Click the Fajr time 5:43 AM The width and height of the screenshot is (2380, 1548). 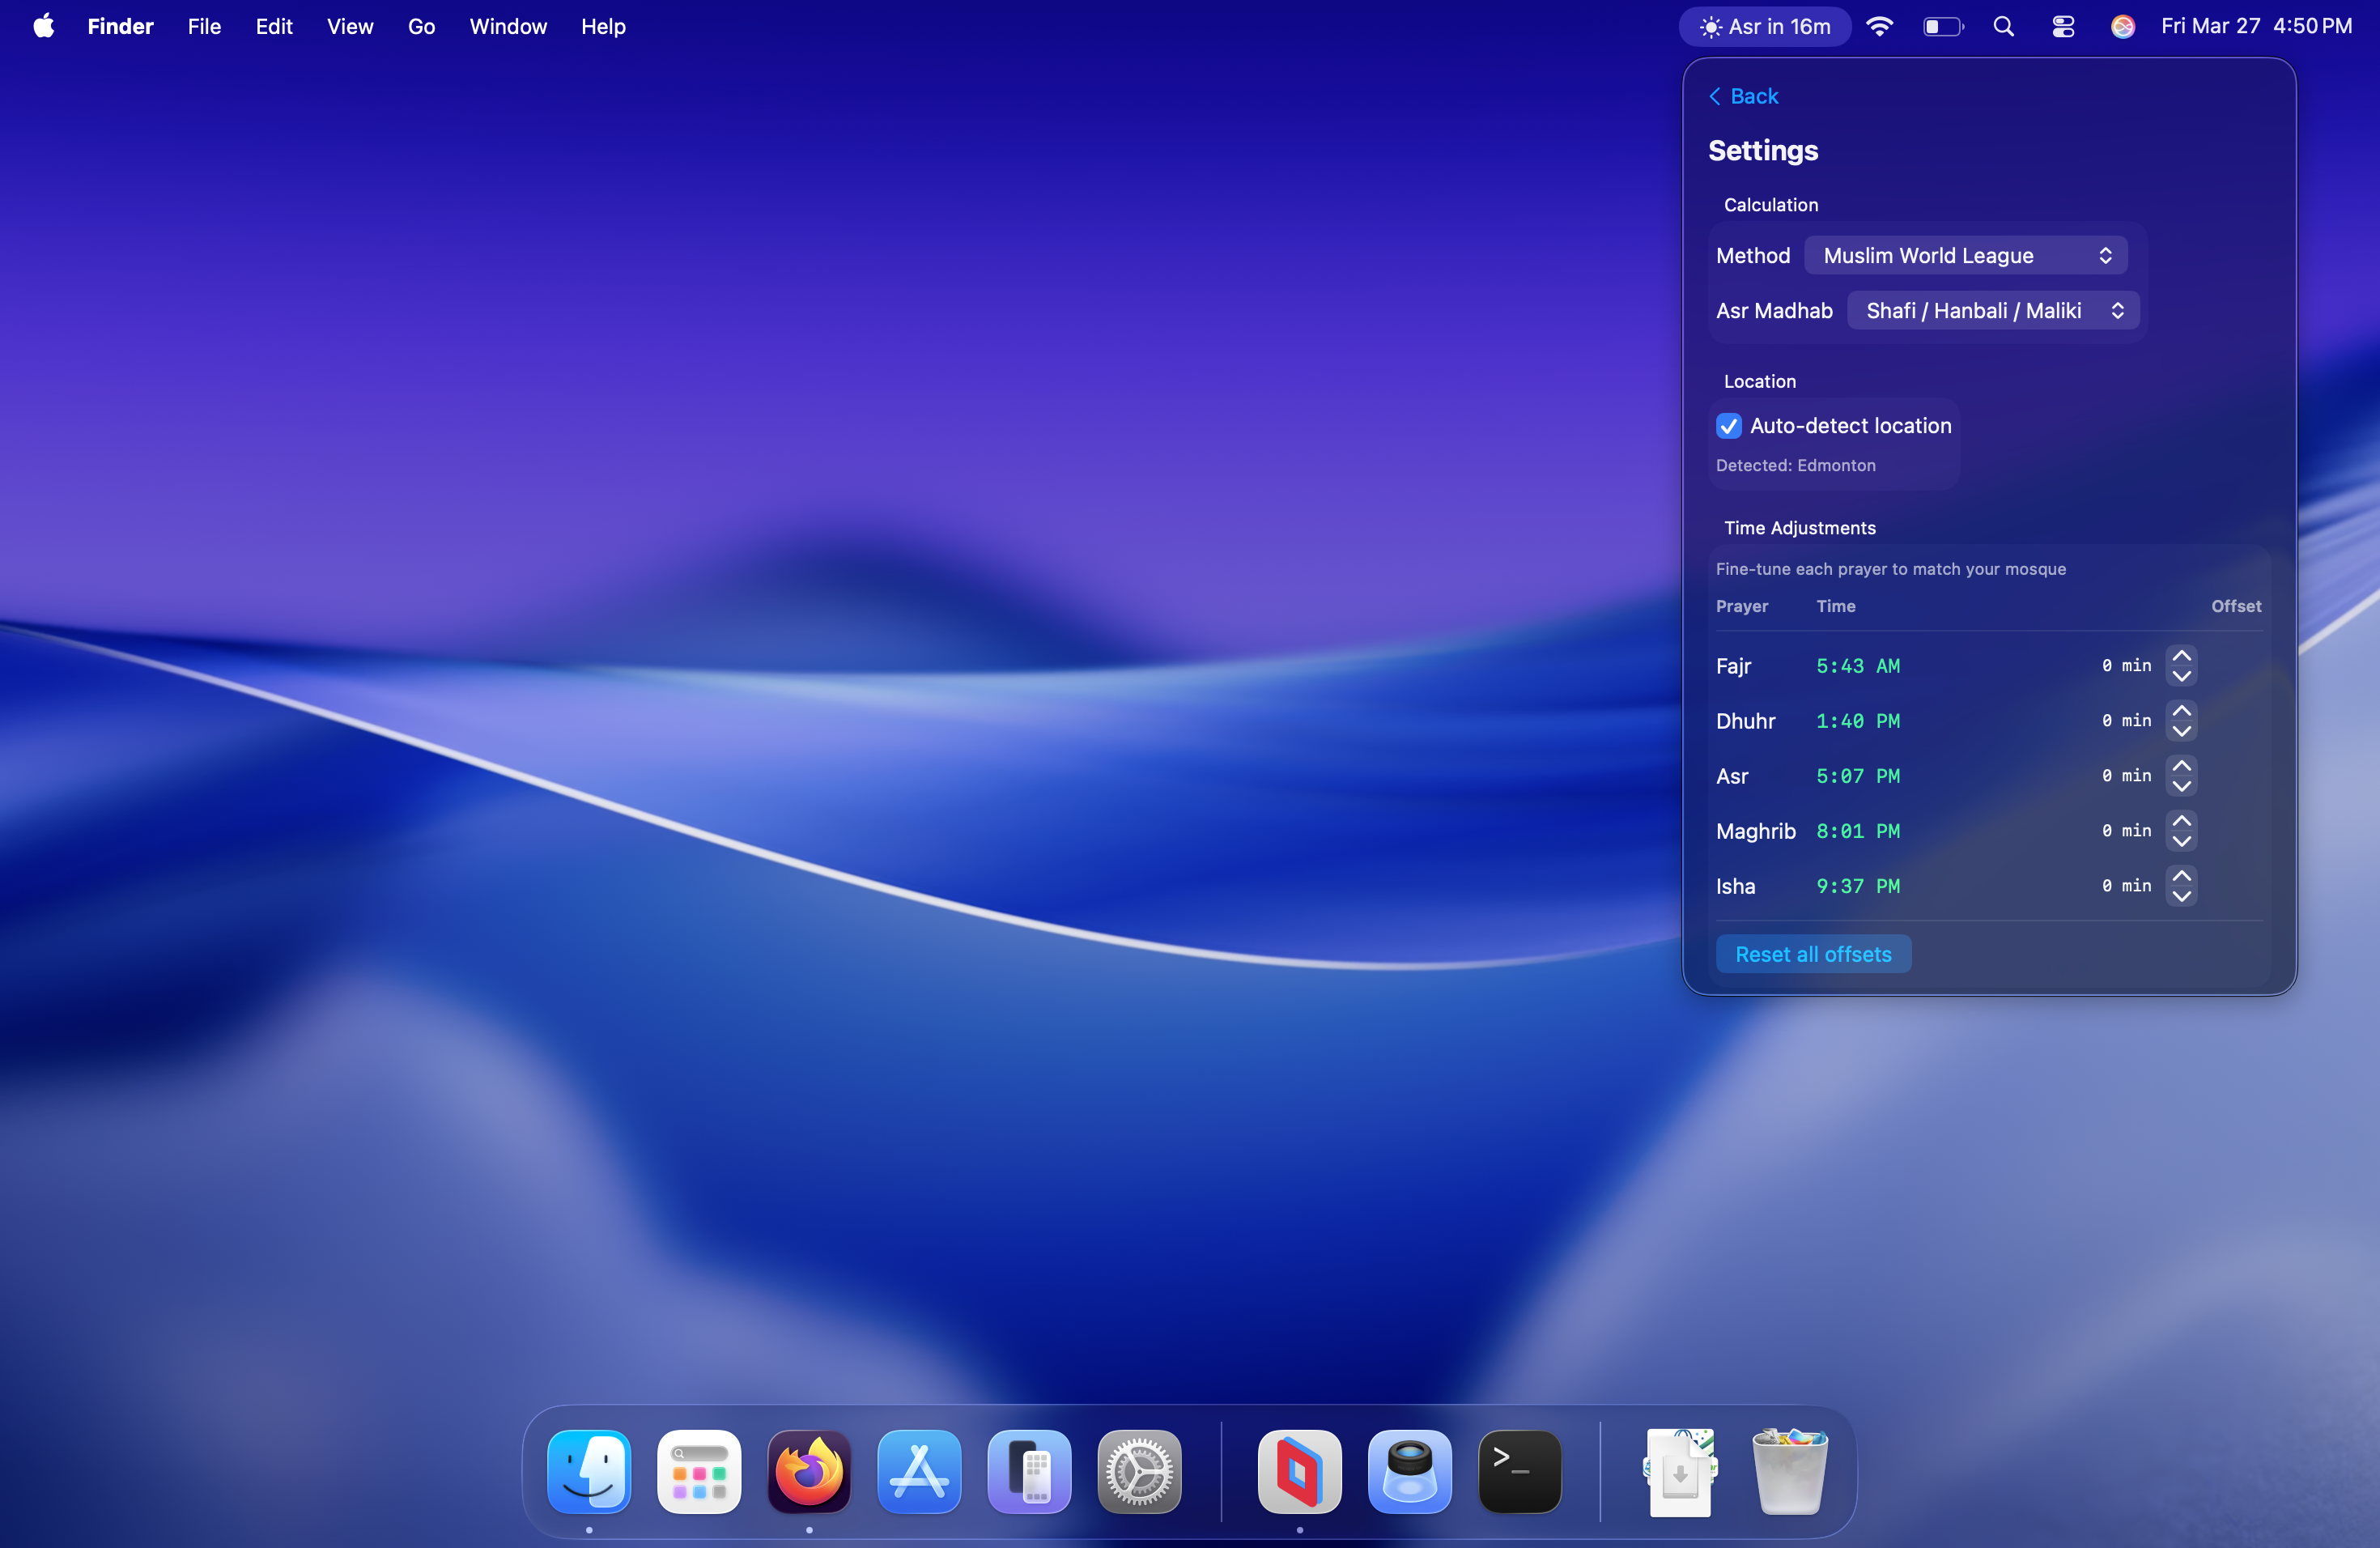pos(1858,666)
